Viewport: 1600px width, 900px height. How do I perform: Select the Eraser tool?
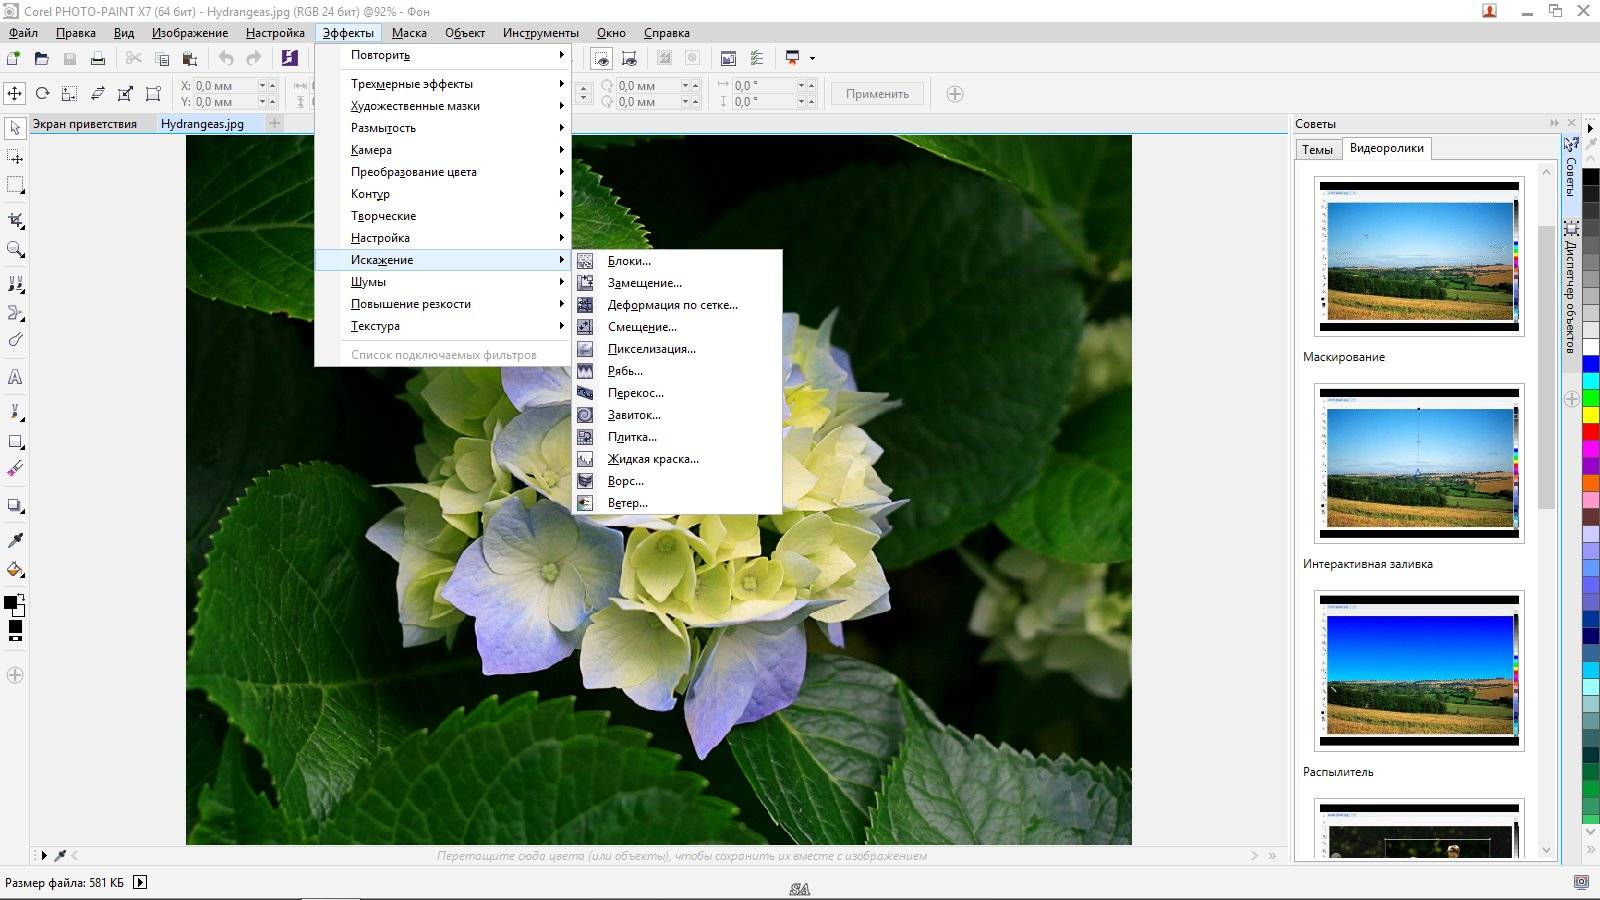point(15,467)
